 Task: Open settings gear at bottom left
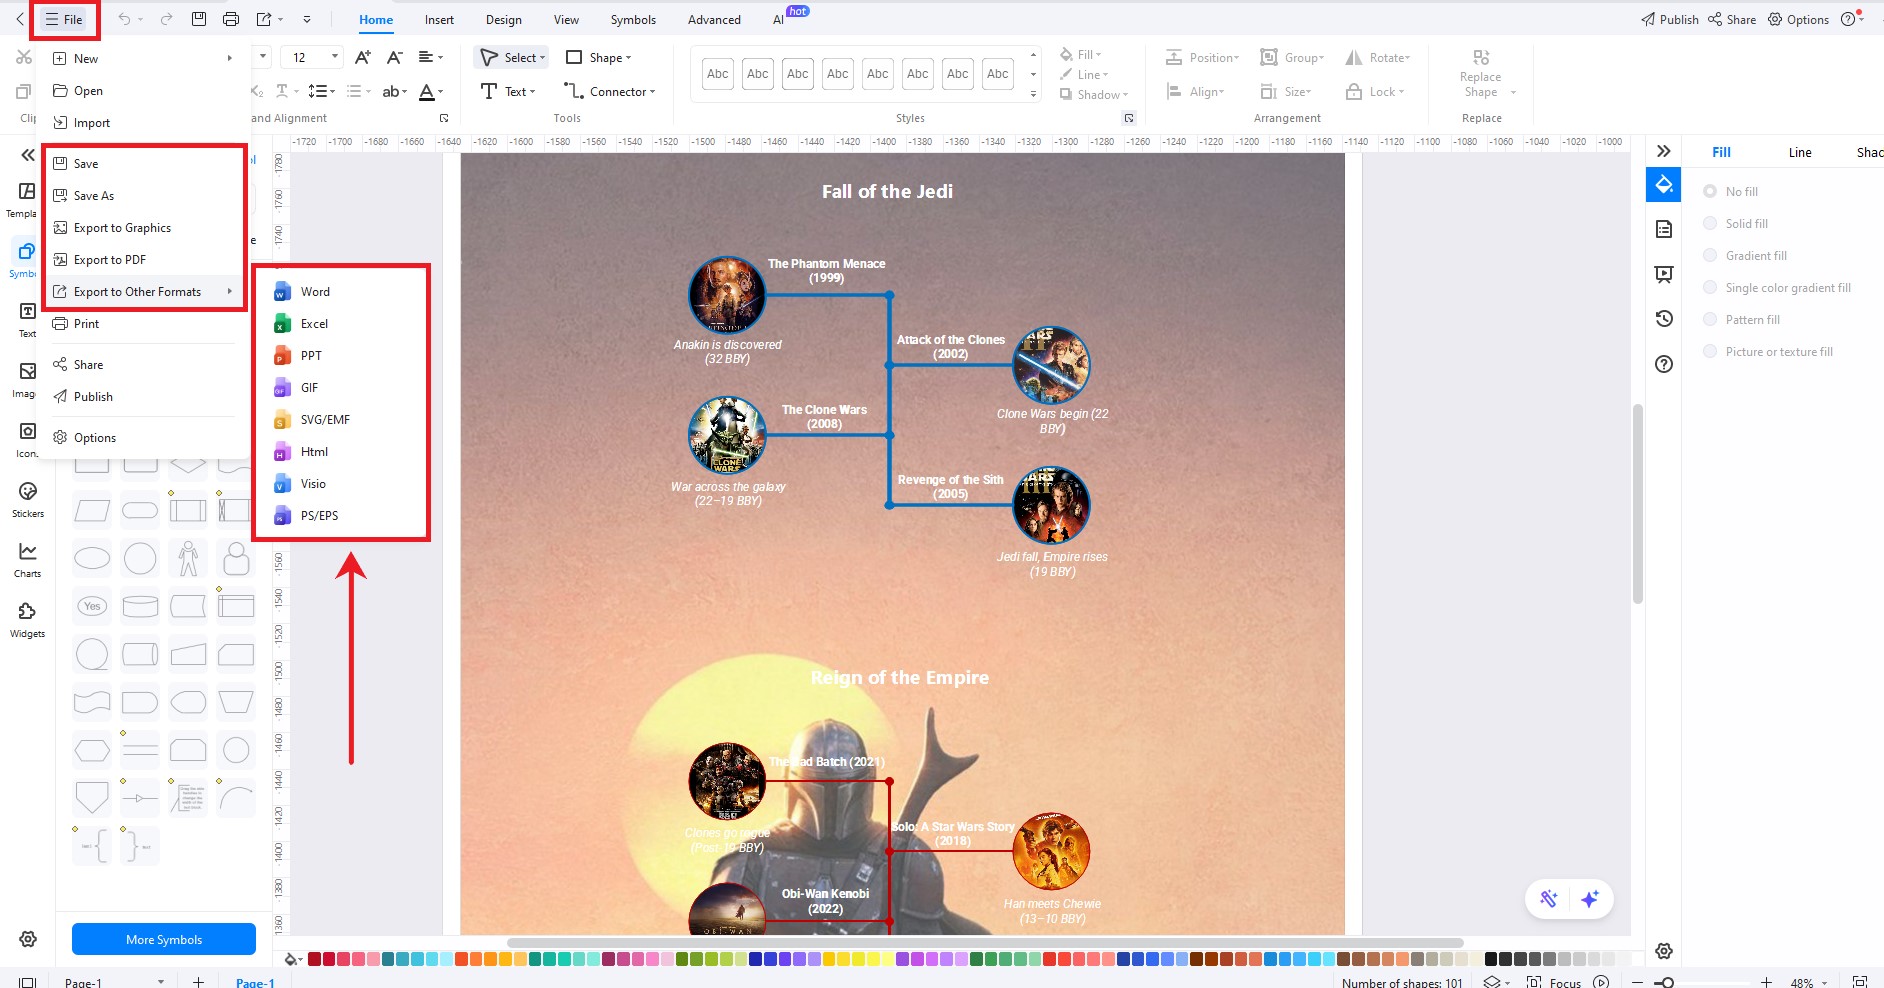[x=28, y=939]
